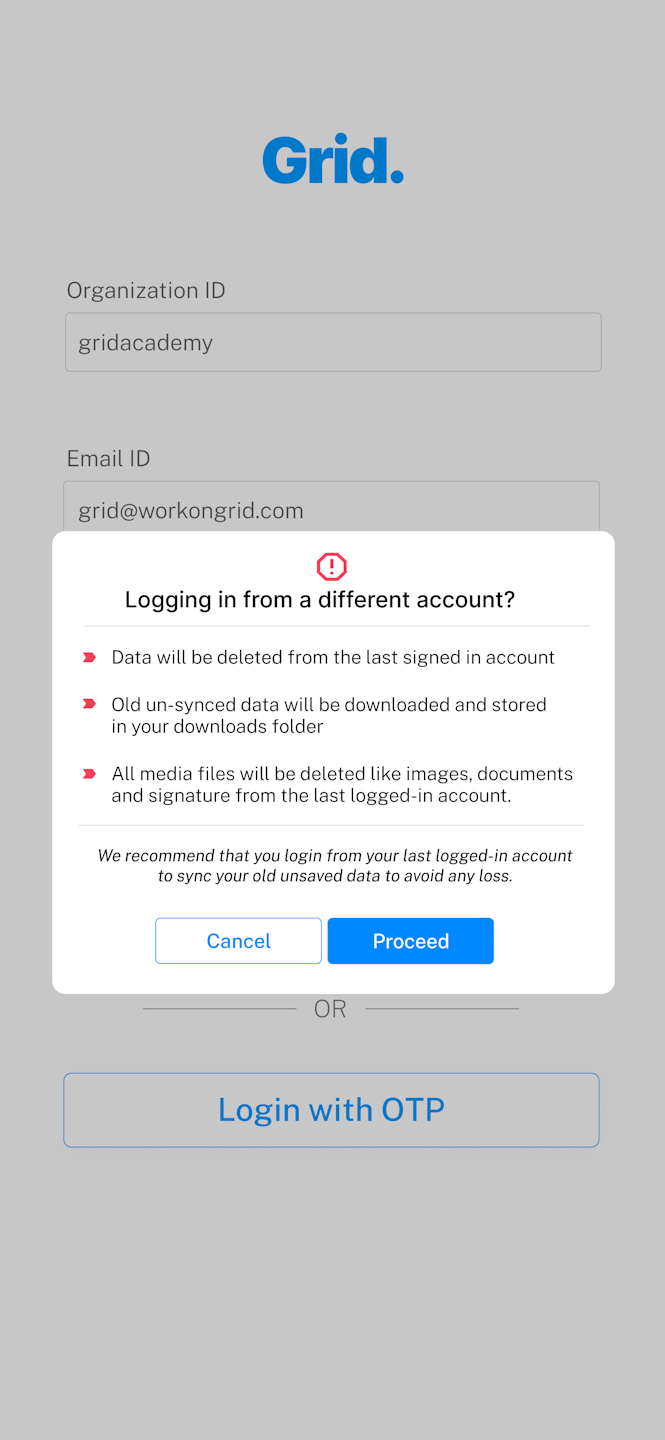The height and width of the screenshot is (1440, 665).
Task: Click the Organization ID label
Action: click(146, 291)
